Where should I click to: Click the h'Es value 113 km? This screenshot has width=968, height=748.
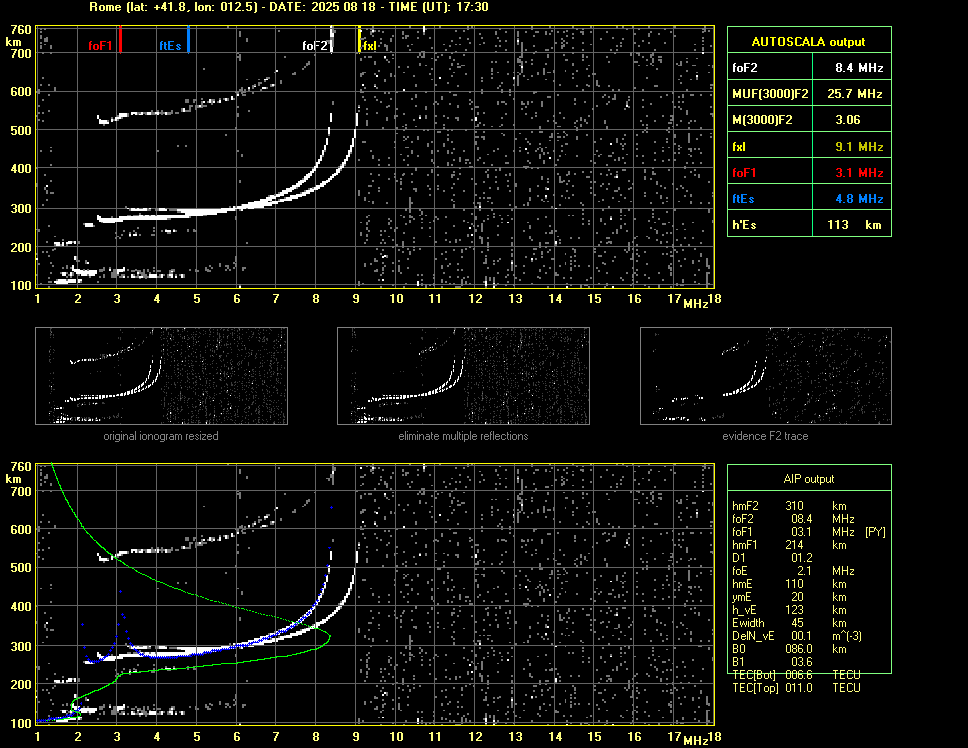coord(854,225)
